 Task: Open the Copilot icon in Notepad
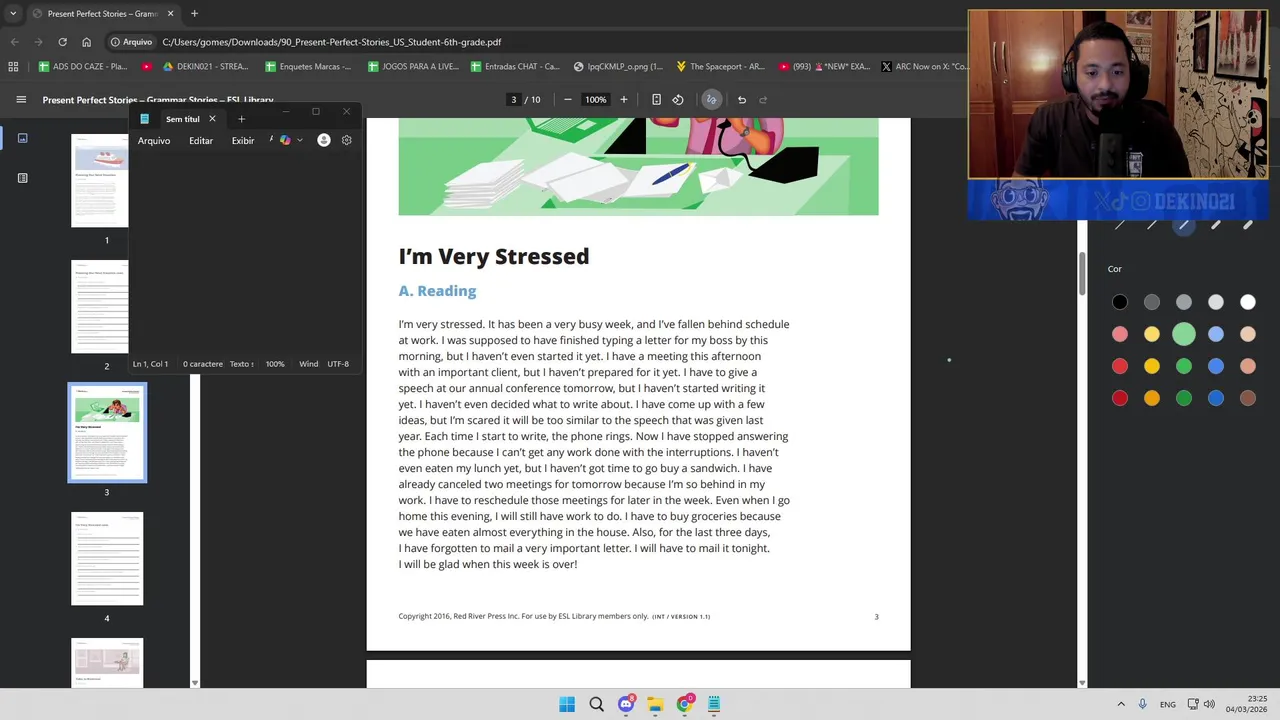click(x=285, y=140)
